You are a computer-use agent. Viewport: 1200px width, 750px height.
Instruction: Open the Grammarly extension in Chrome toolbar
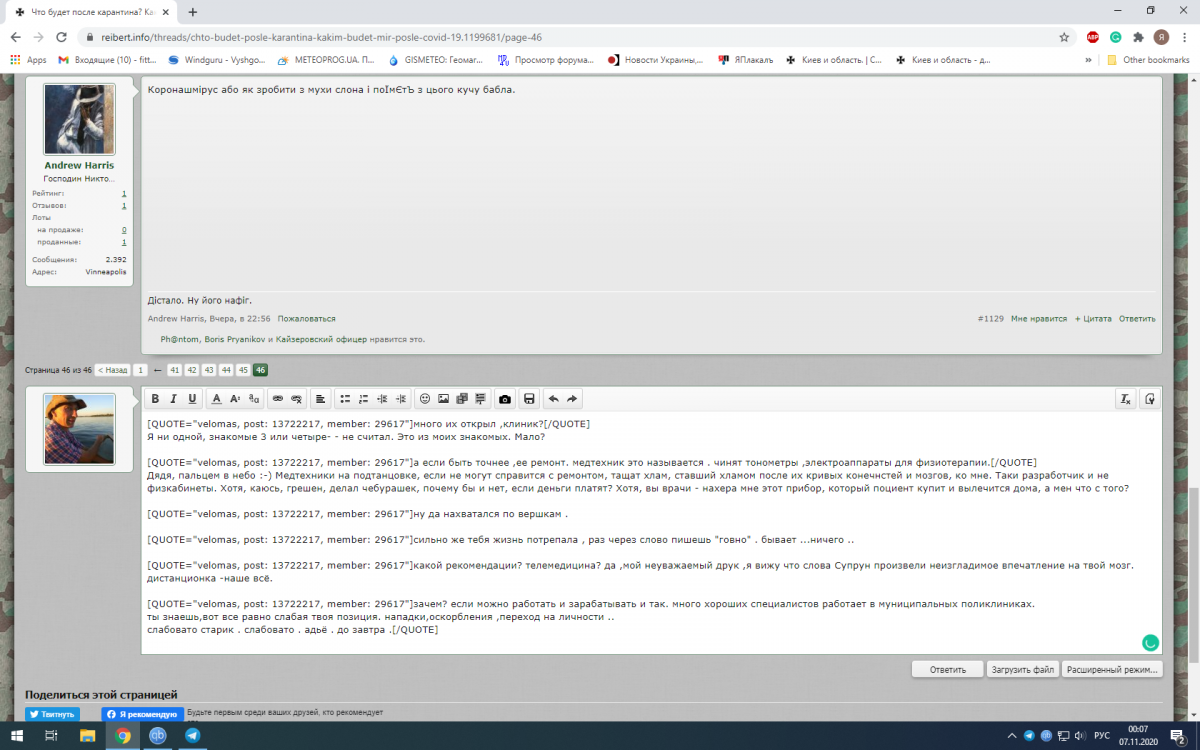click(1115, 37)
